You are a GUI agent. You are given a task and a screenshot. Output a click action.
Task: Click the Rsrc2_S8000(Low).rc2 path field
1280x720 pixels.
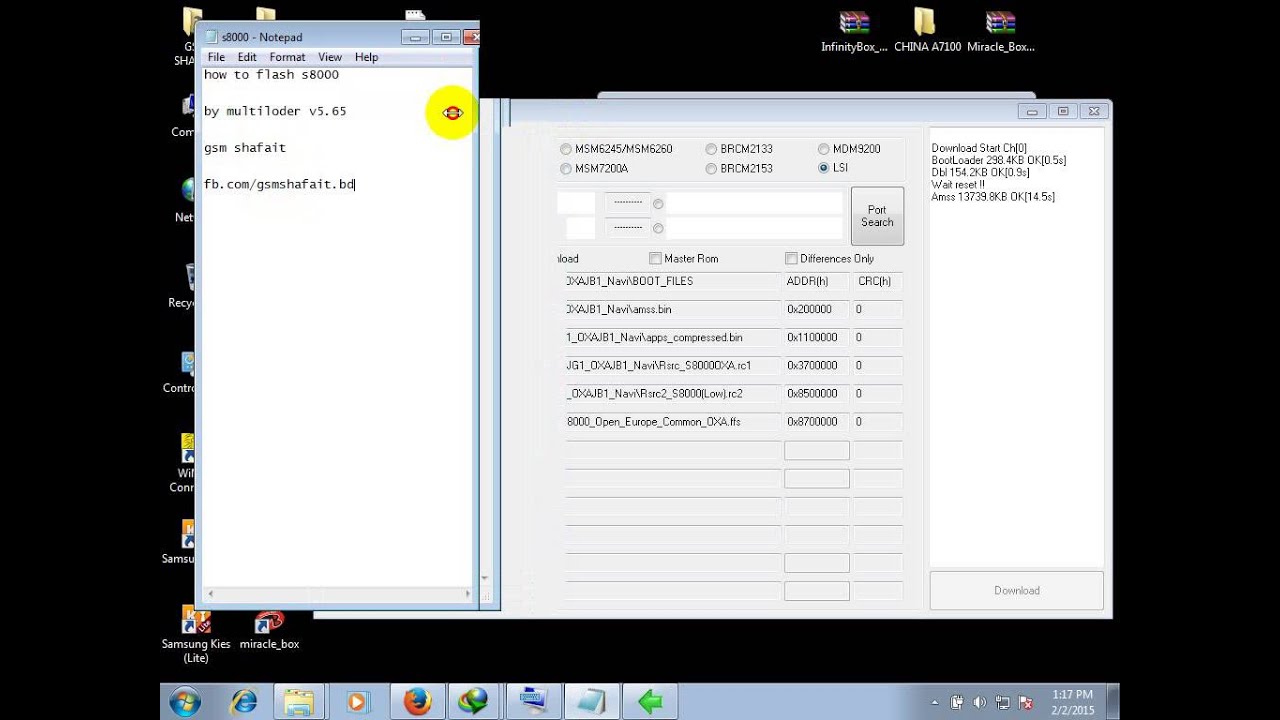click(x=673, y=394)
